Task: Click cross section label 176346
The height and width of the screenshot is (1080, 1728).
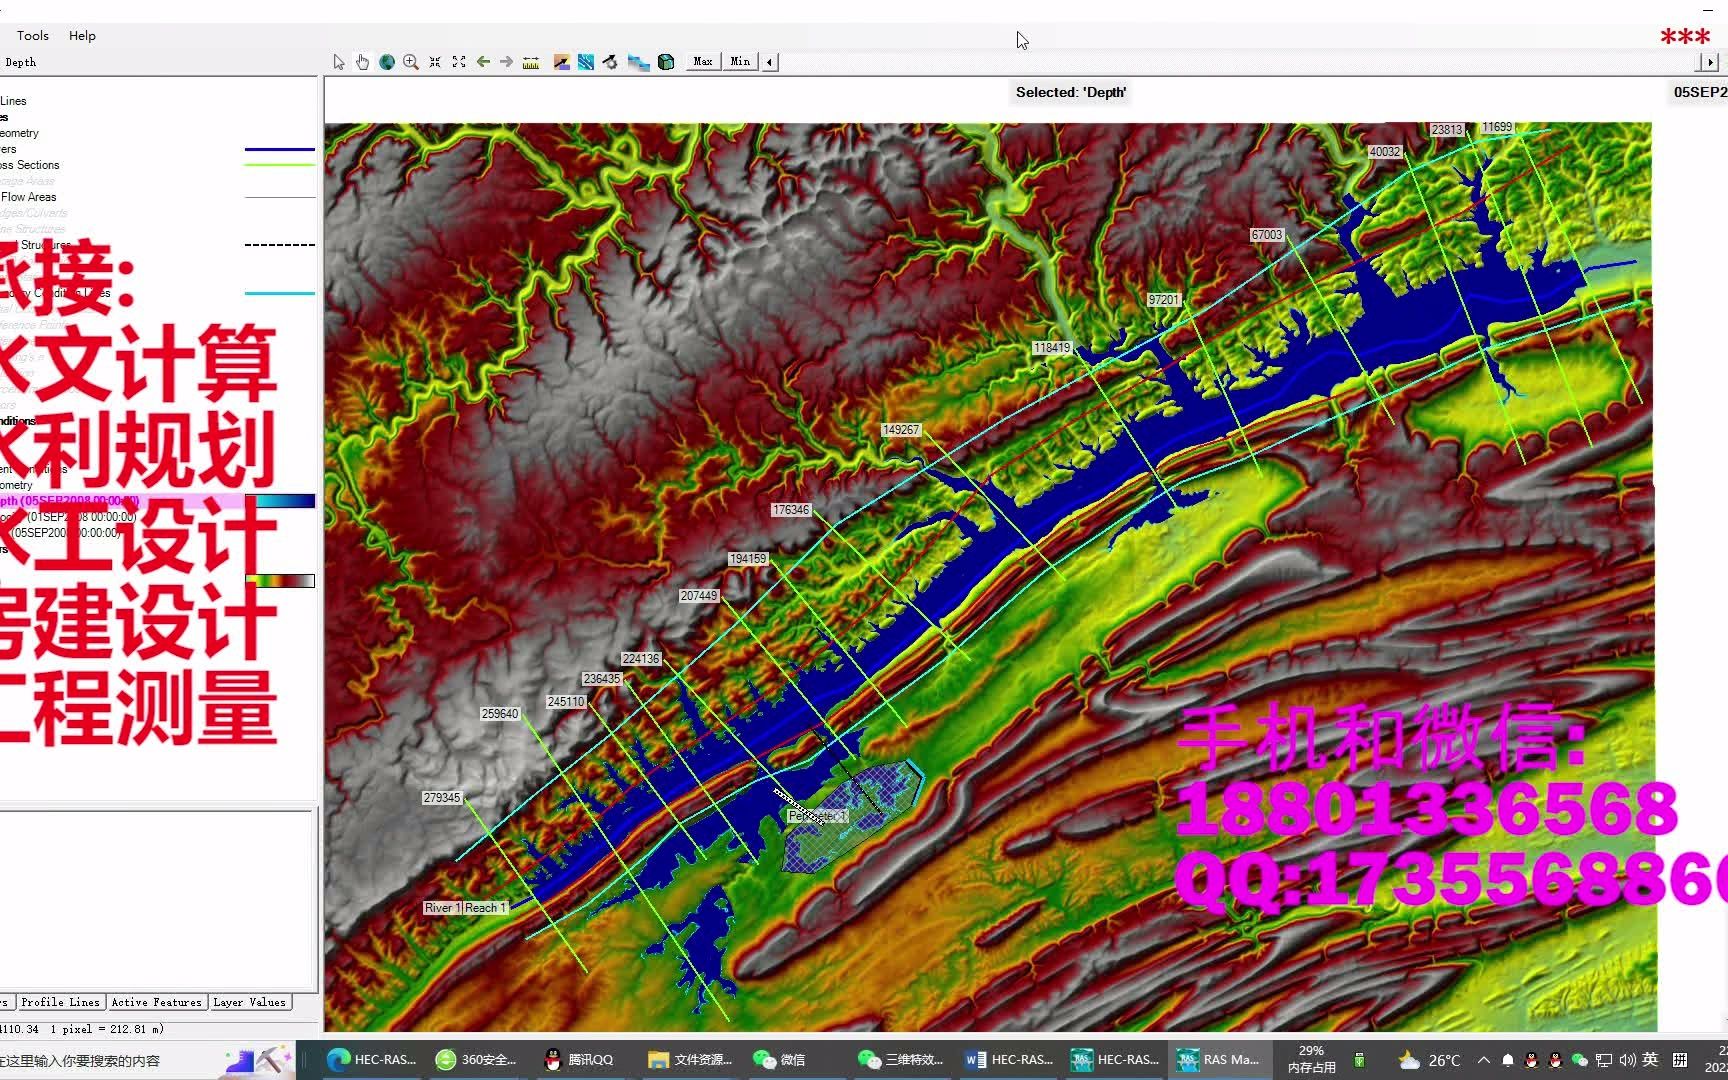Action: 791,510
